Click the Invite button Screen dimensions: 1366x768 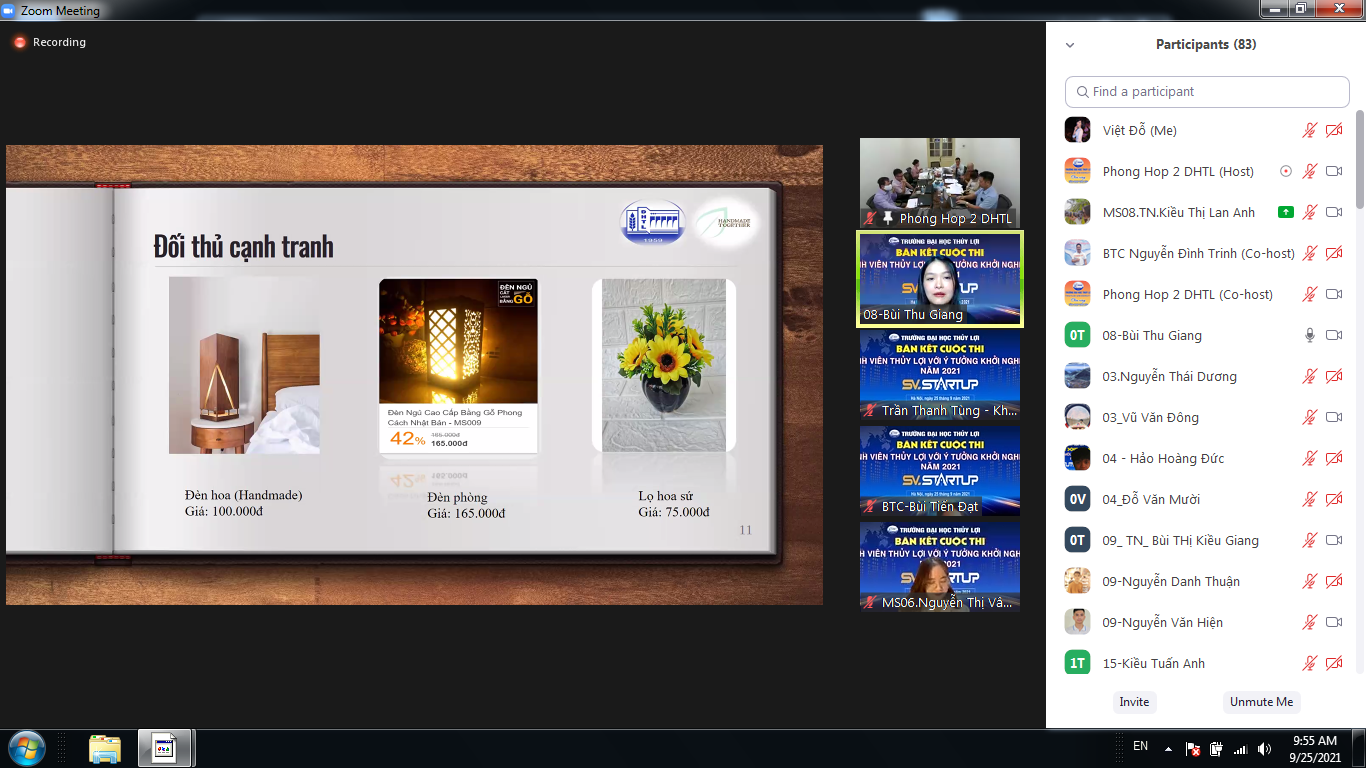(1134, 702)
